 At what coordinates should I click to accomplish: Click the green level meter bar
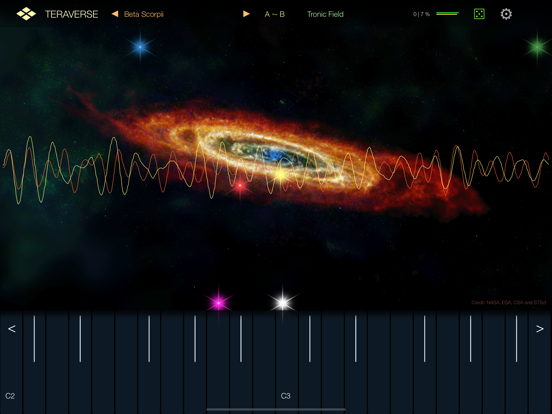(x=447, y=14)
